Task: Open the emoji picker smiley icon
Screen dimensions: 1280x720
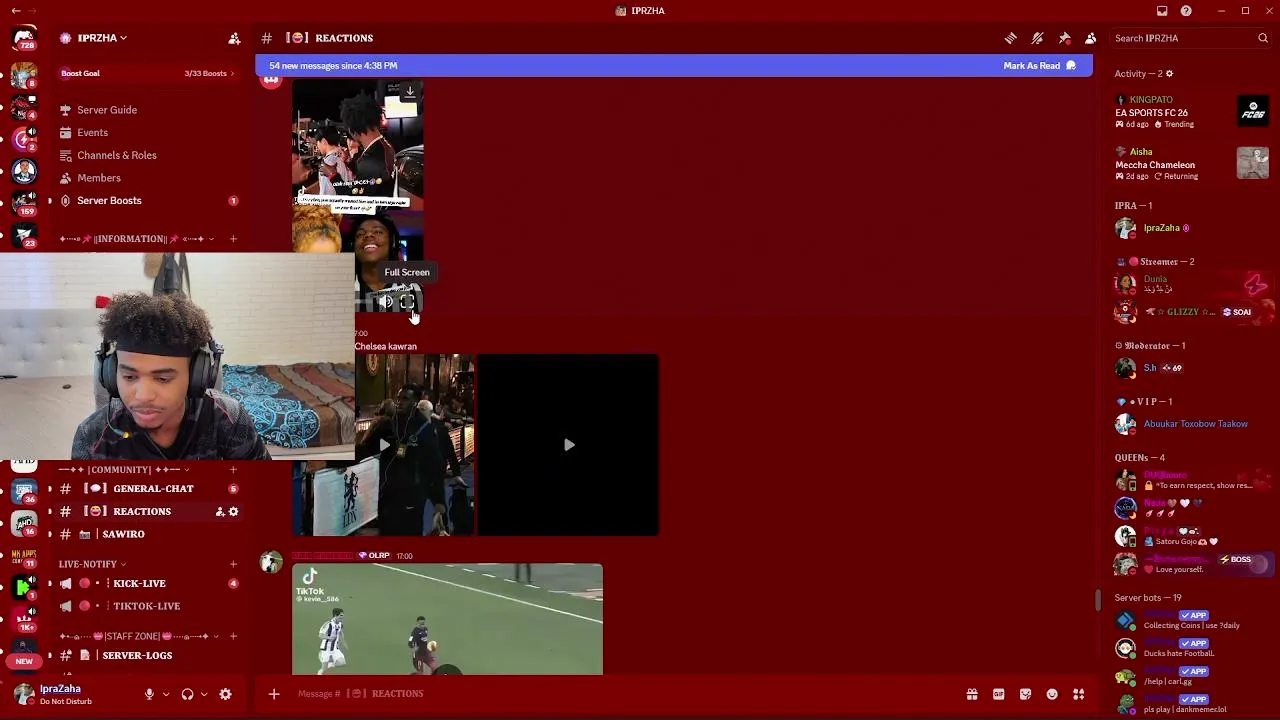Action: tap(1052, 694)
